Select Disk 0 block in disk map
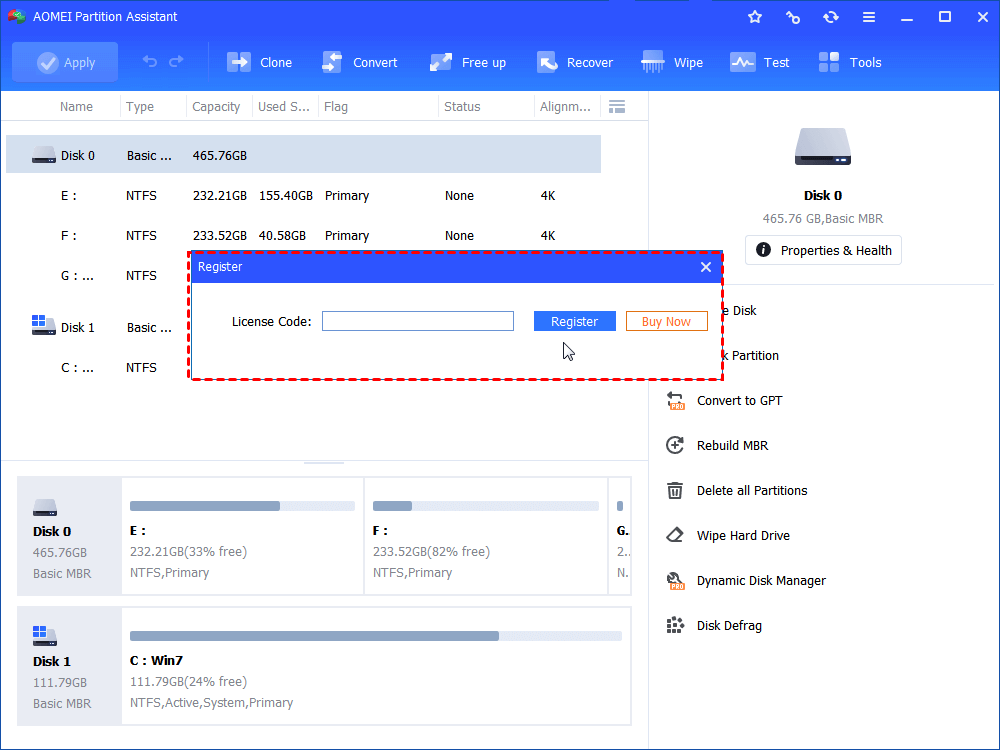The width and height of the screenshot is (1000, 750). [x=70, y=536]
